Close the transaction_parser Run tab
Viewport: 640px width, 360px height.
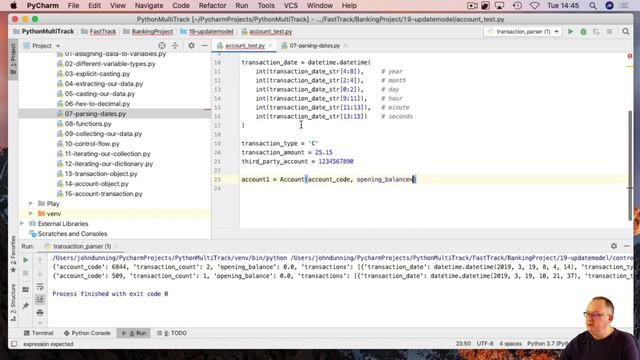[116, 246]
